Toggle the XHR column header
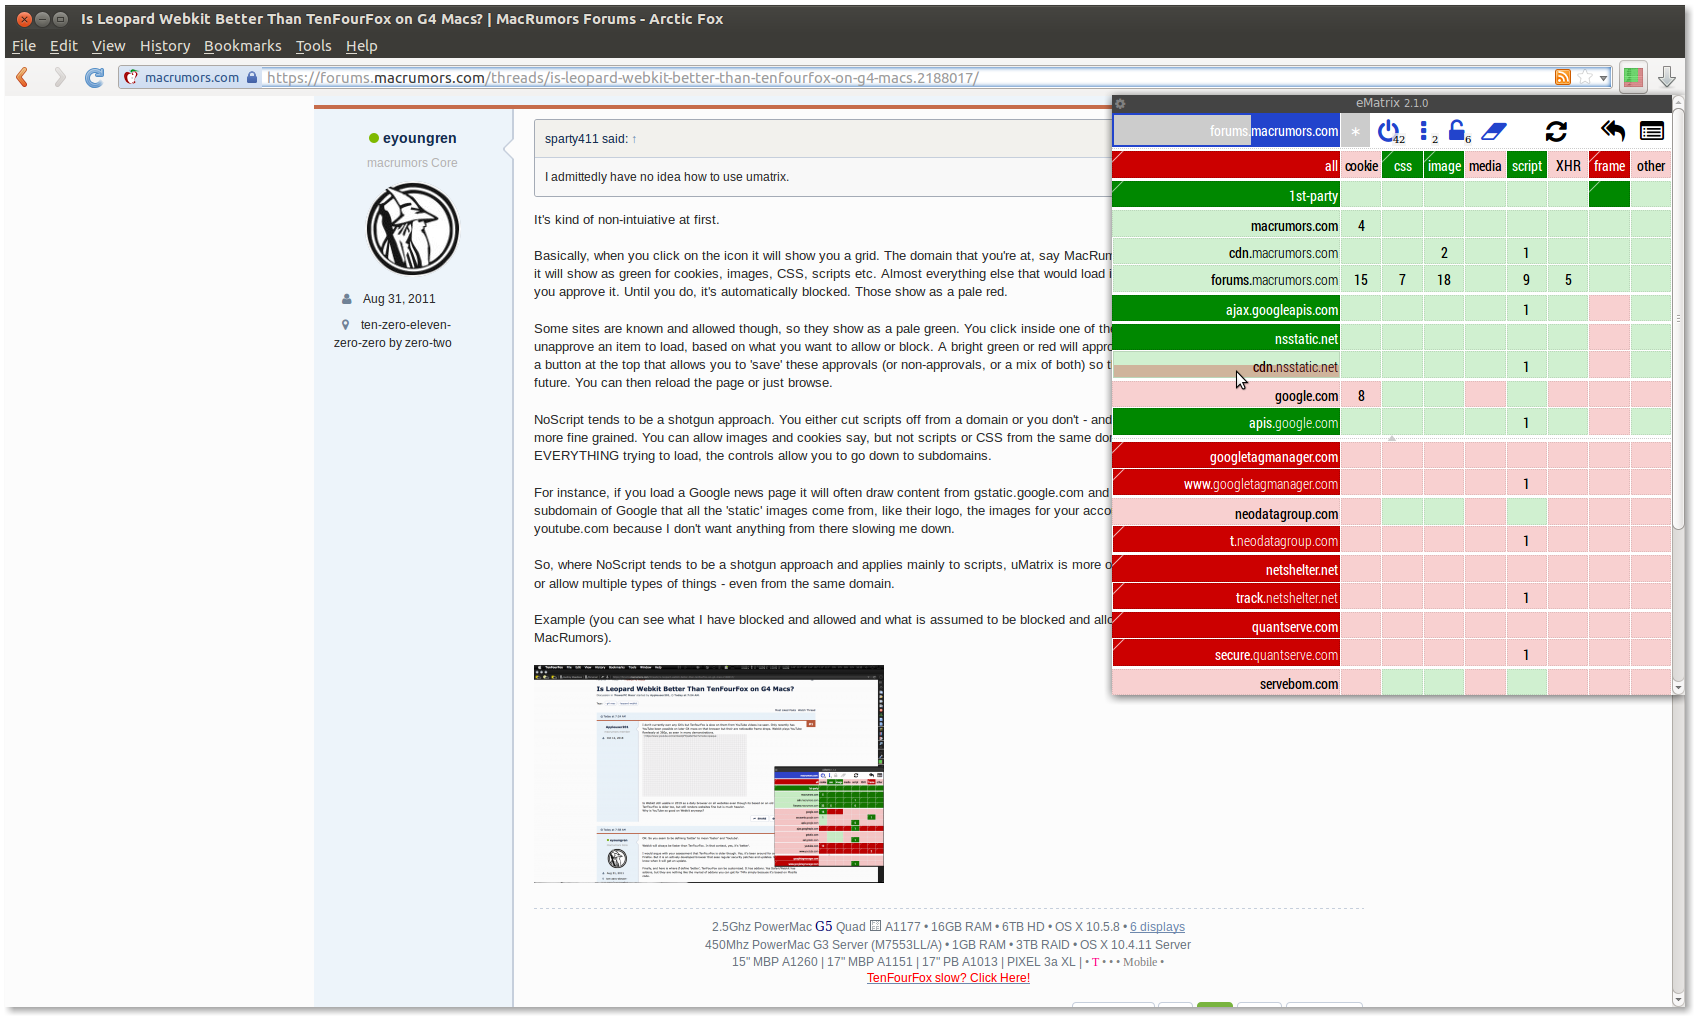 coord(1568,166)
